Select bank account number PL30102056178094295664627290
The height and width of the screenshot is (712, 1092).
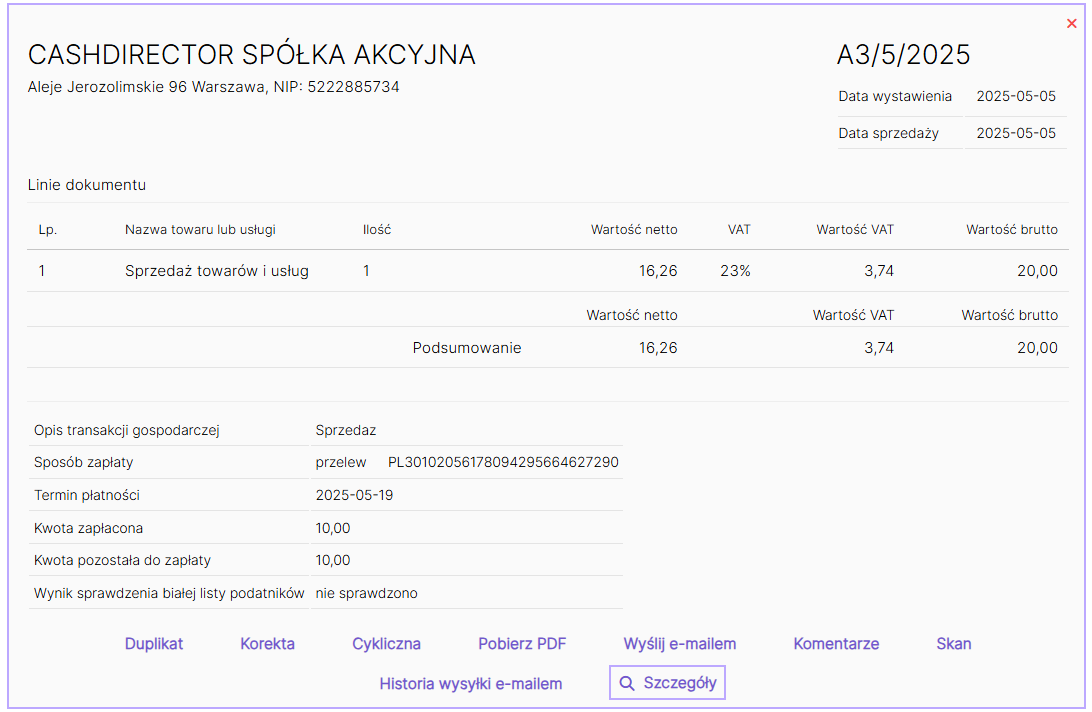point(504,463)
